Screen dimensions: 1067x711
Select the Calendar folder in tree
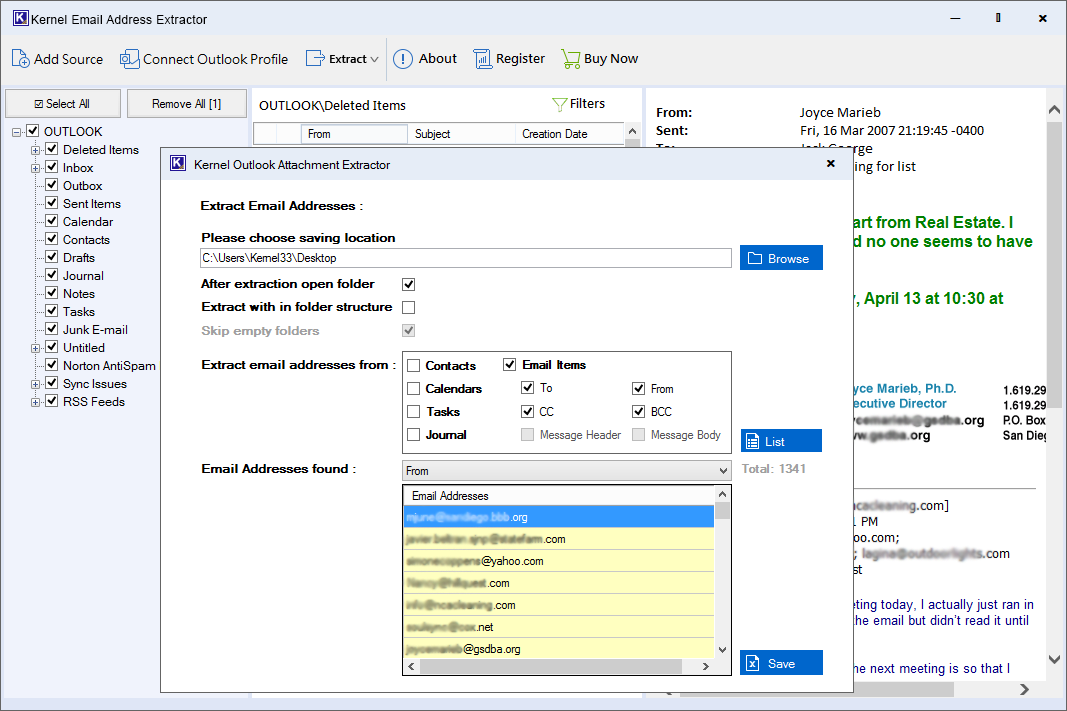click(x=88, y=222)
